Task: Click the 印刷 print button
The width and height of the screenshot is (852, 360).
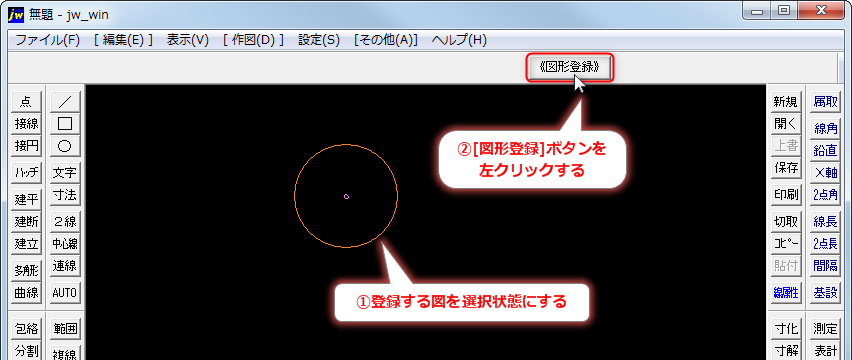Action: 786,194
